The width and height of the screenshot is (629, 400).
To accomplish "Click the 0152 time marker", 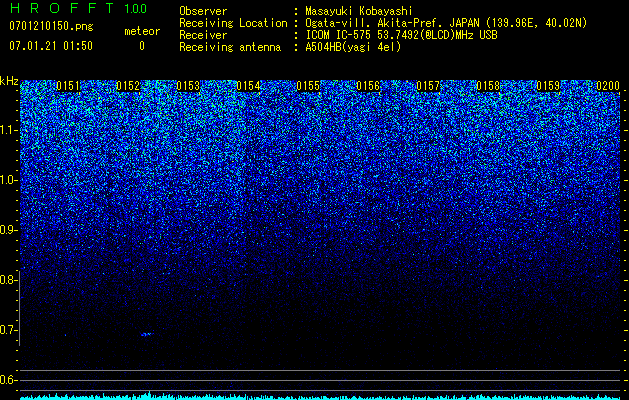I will tap(128, 86).
